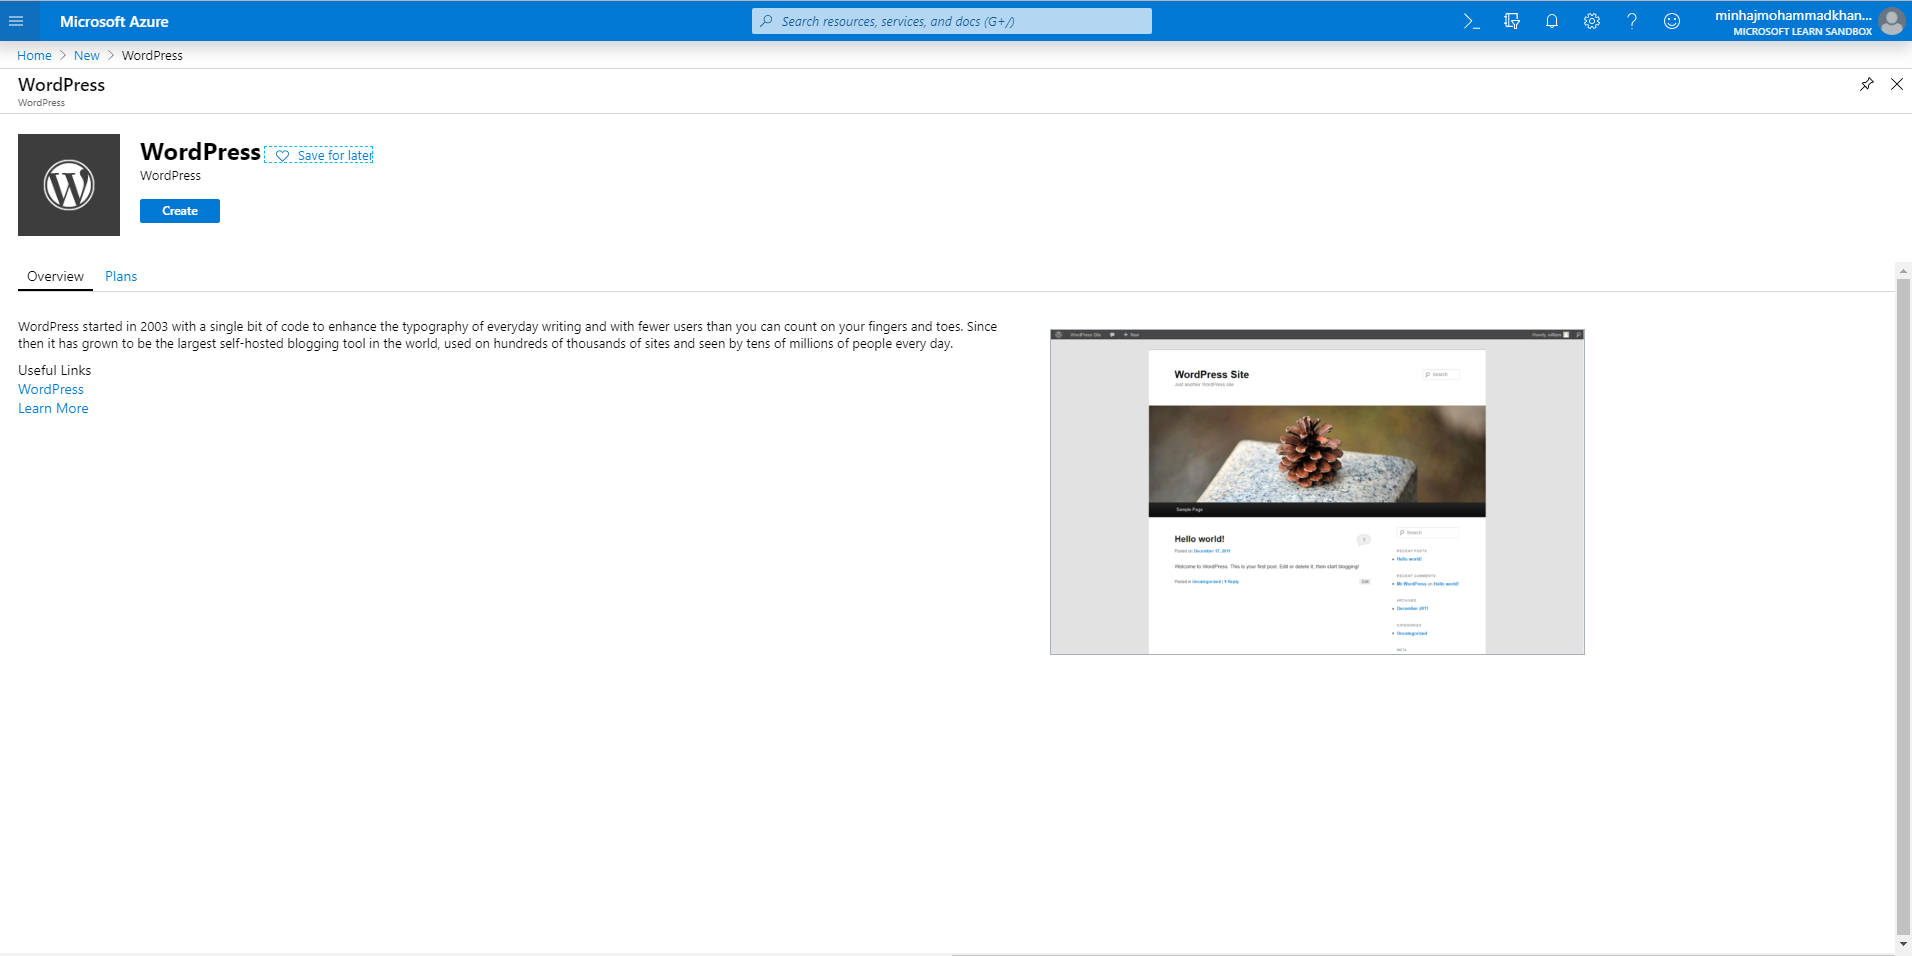Click the search resources input box
1912x956 pixels.
[x=951, y=21]
